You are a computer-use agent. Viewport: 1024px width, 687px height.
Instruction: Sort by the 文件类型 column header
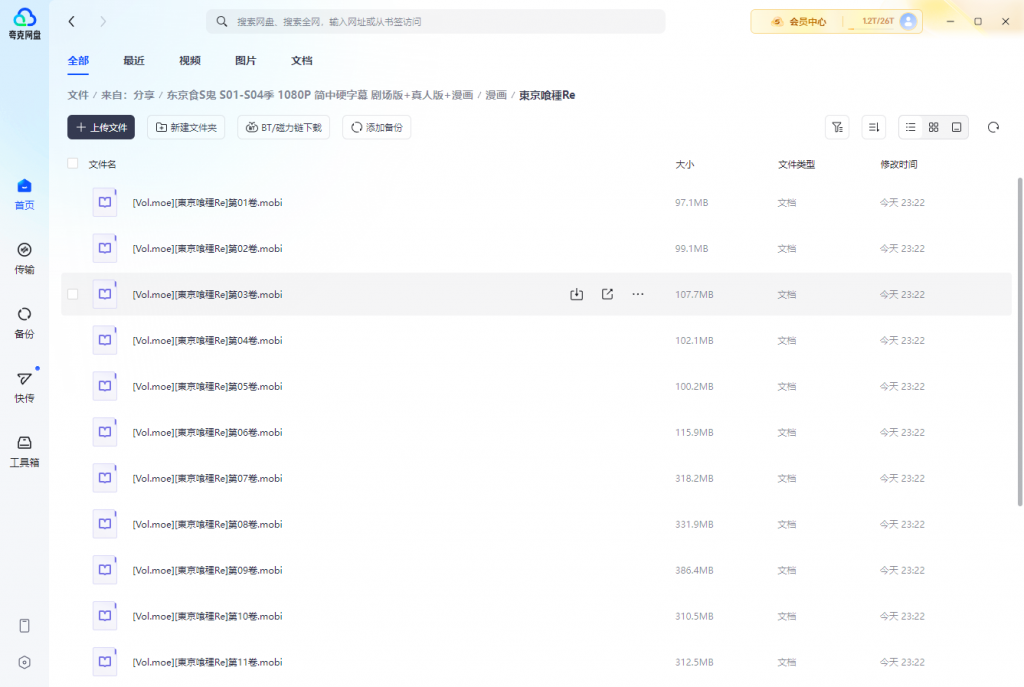(796, 164)
